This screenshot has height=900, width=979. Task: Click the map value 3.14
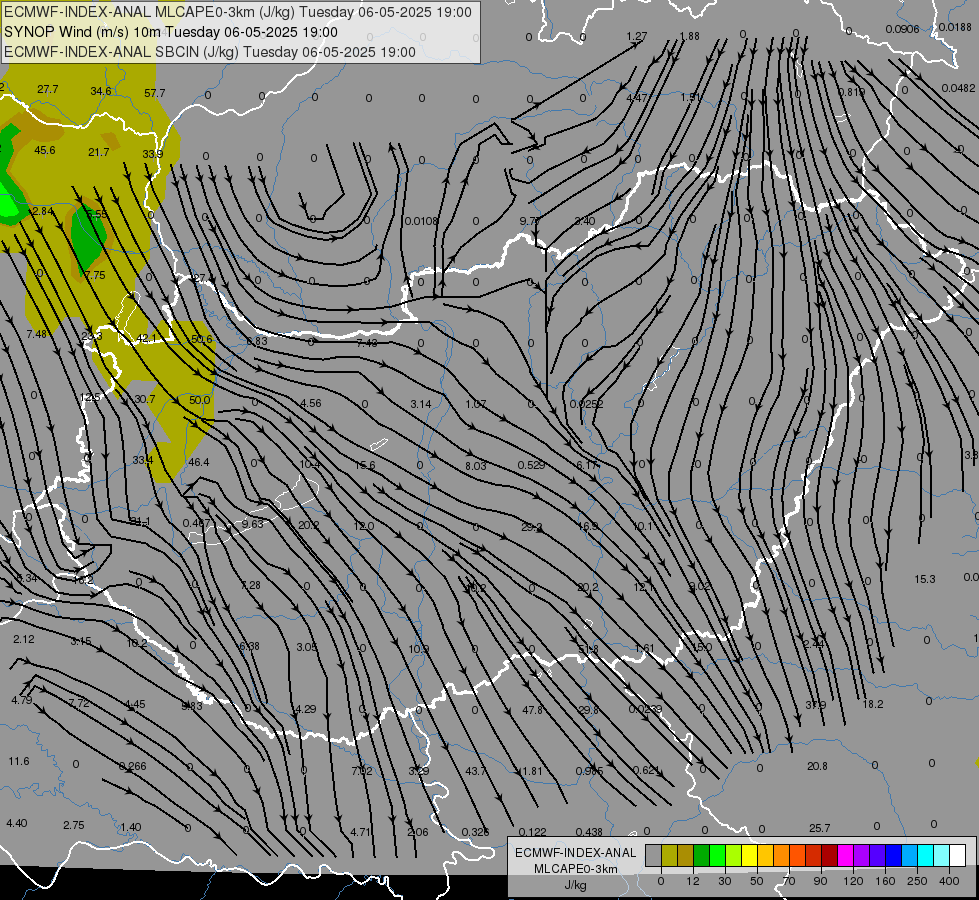tap(421, 404)
